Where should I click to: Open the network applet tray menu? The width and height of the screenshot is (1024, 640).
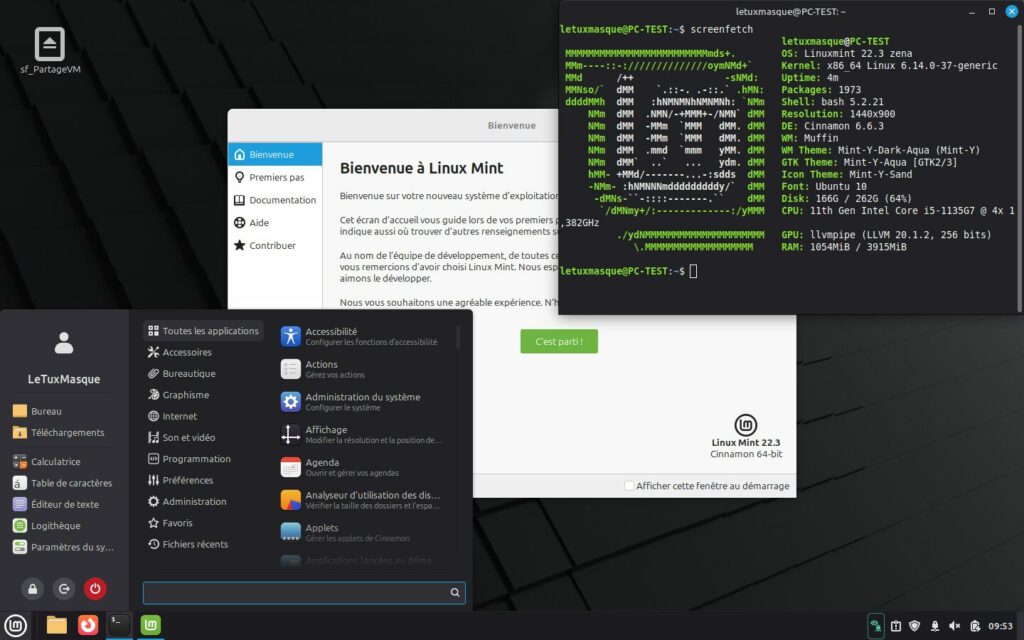(875, 627)
